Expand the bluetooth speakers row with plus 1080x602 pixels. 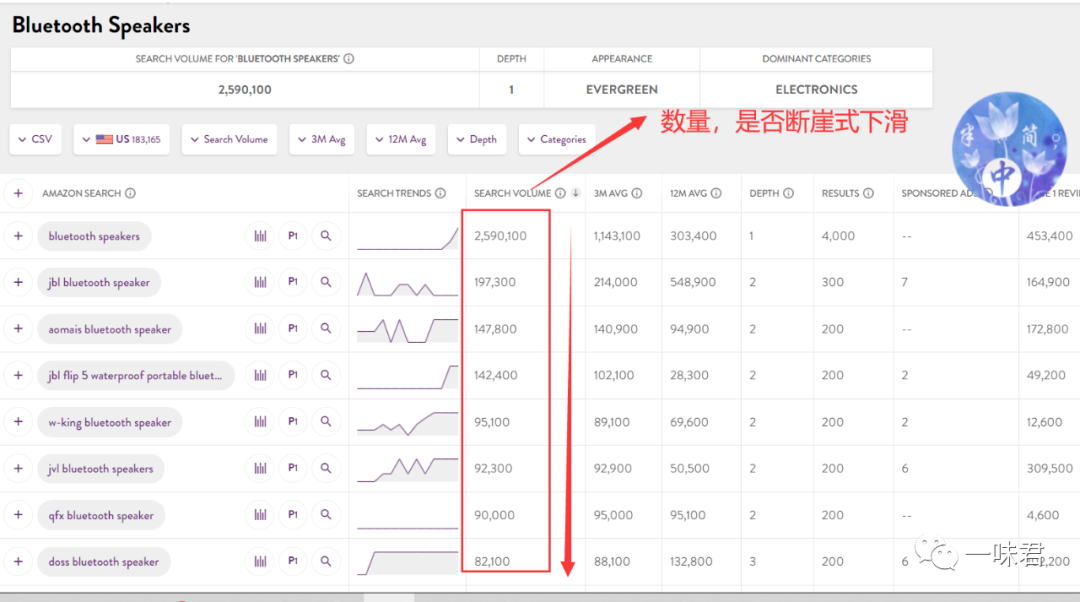point(19,236)
